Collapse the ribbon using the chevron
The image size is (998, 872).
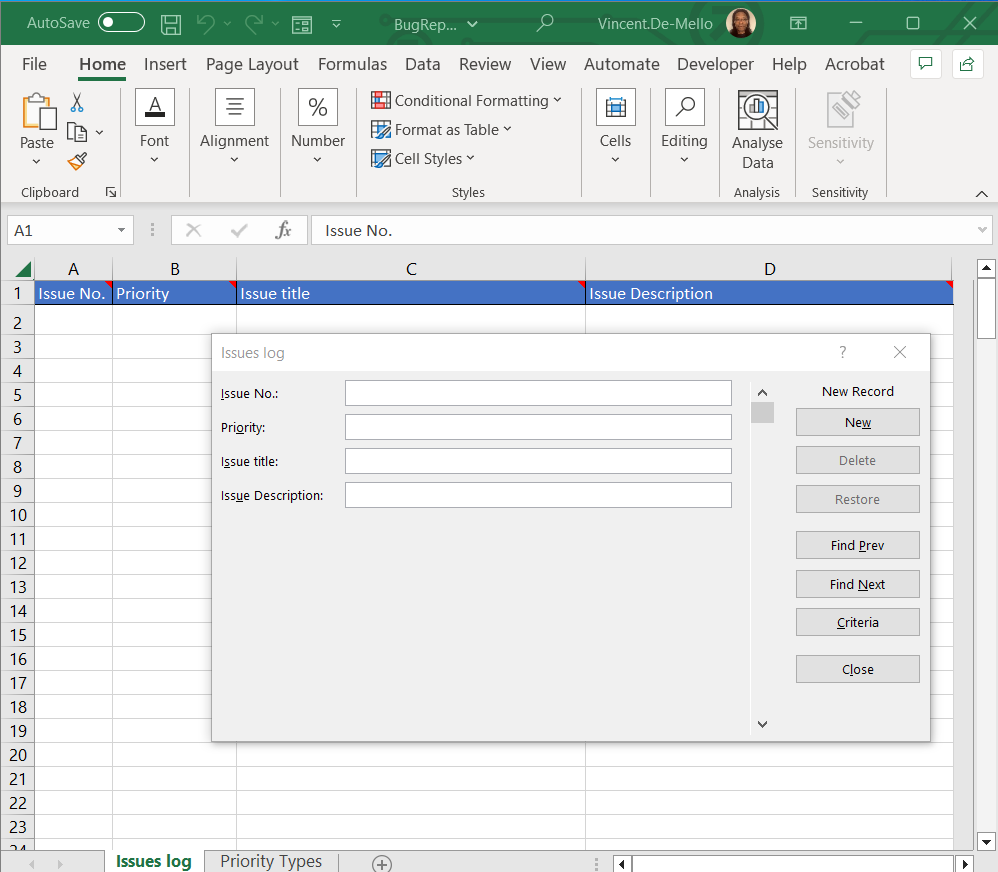981,193
